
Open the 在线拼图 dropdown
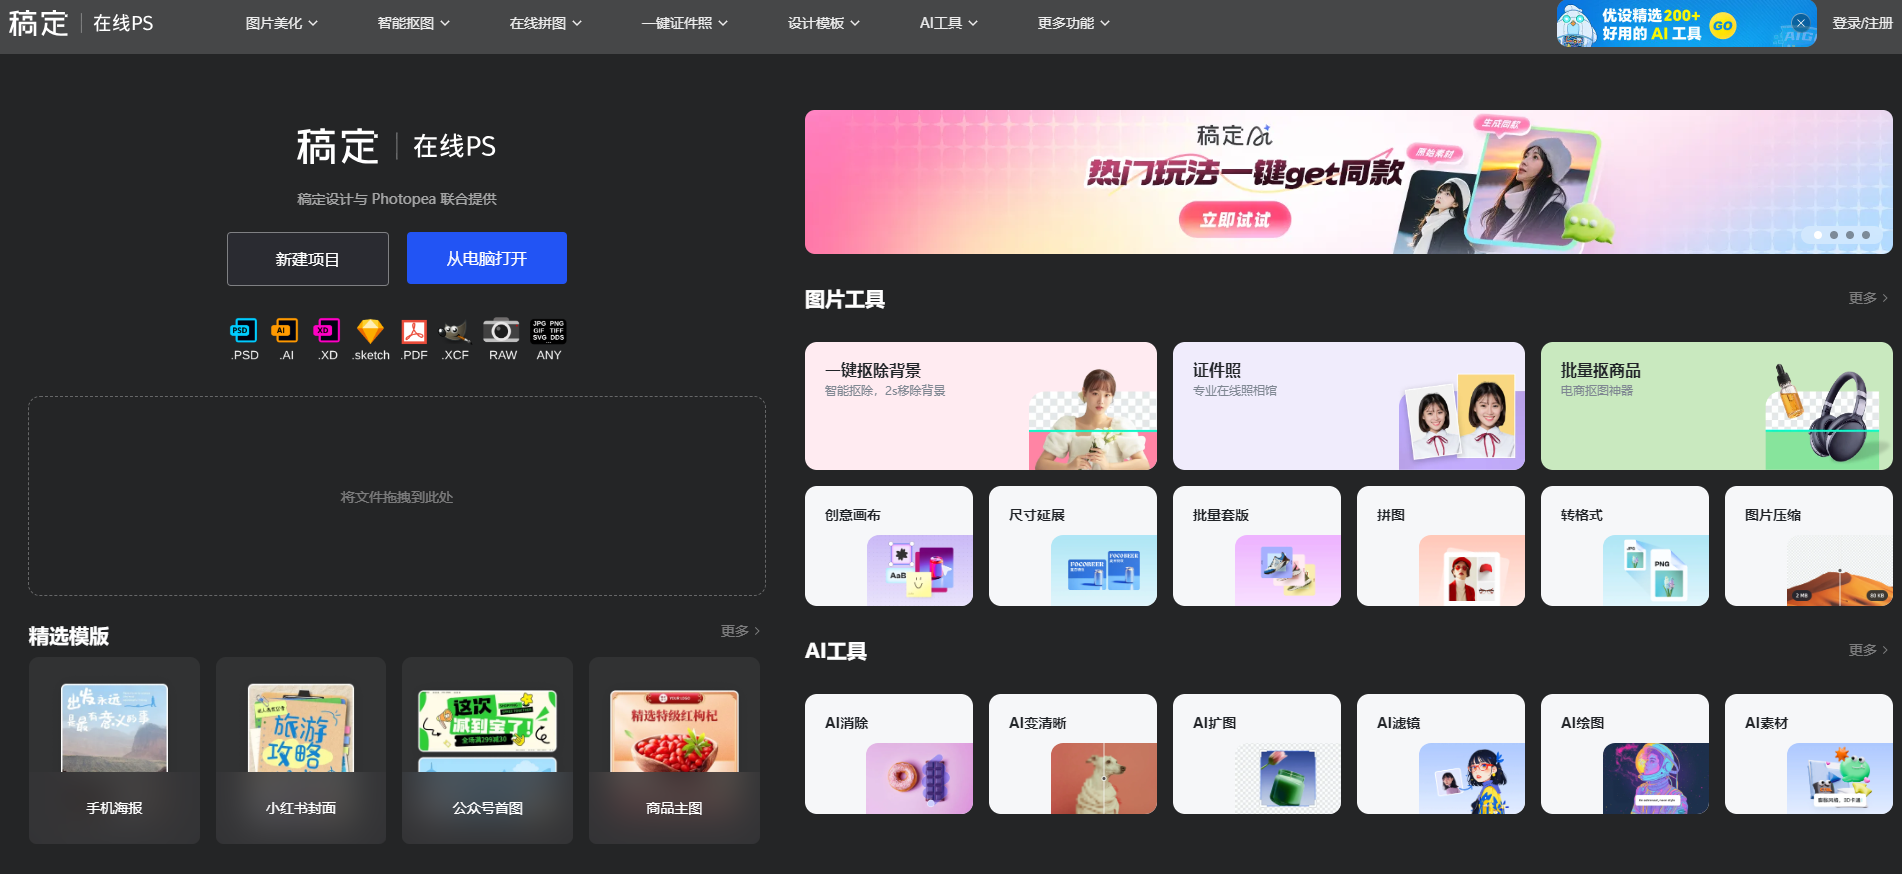tap(545, 23)
